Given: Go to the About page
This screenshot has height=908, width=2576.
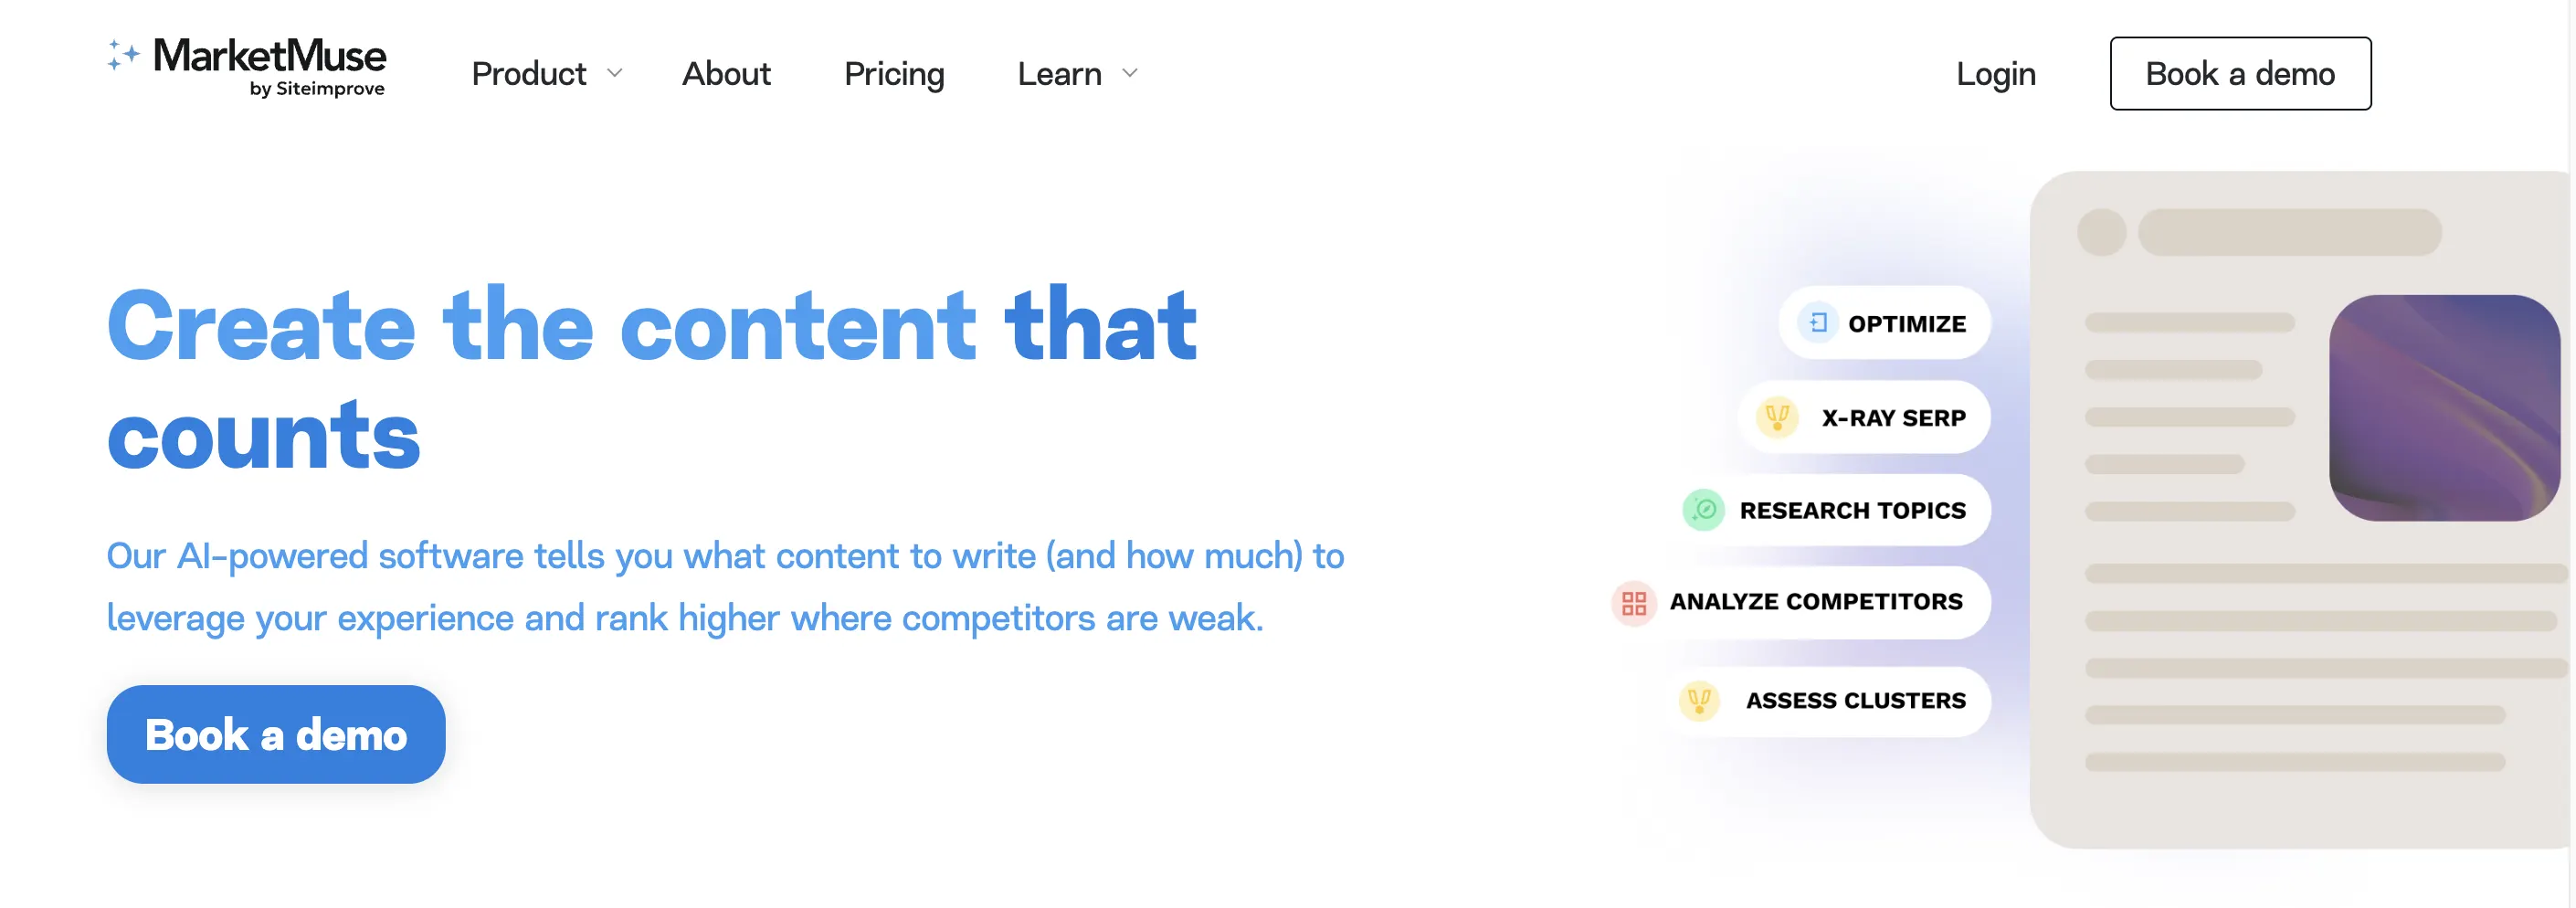Looking at the screenshot, I should (x=726, y=74).
